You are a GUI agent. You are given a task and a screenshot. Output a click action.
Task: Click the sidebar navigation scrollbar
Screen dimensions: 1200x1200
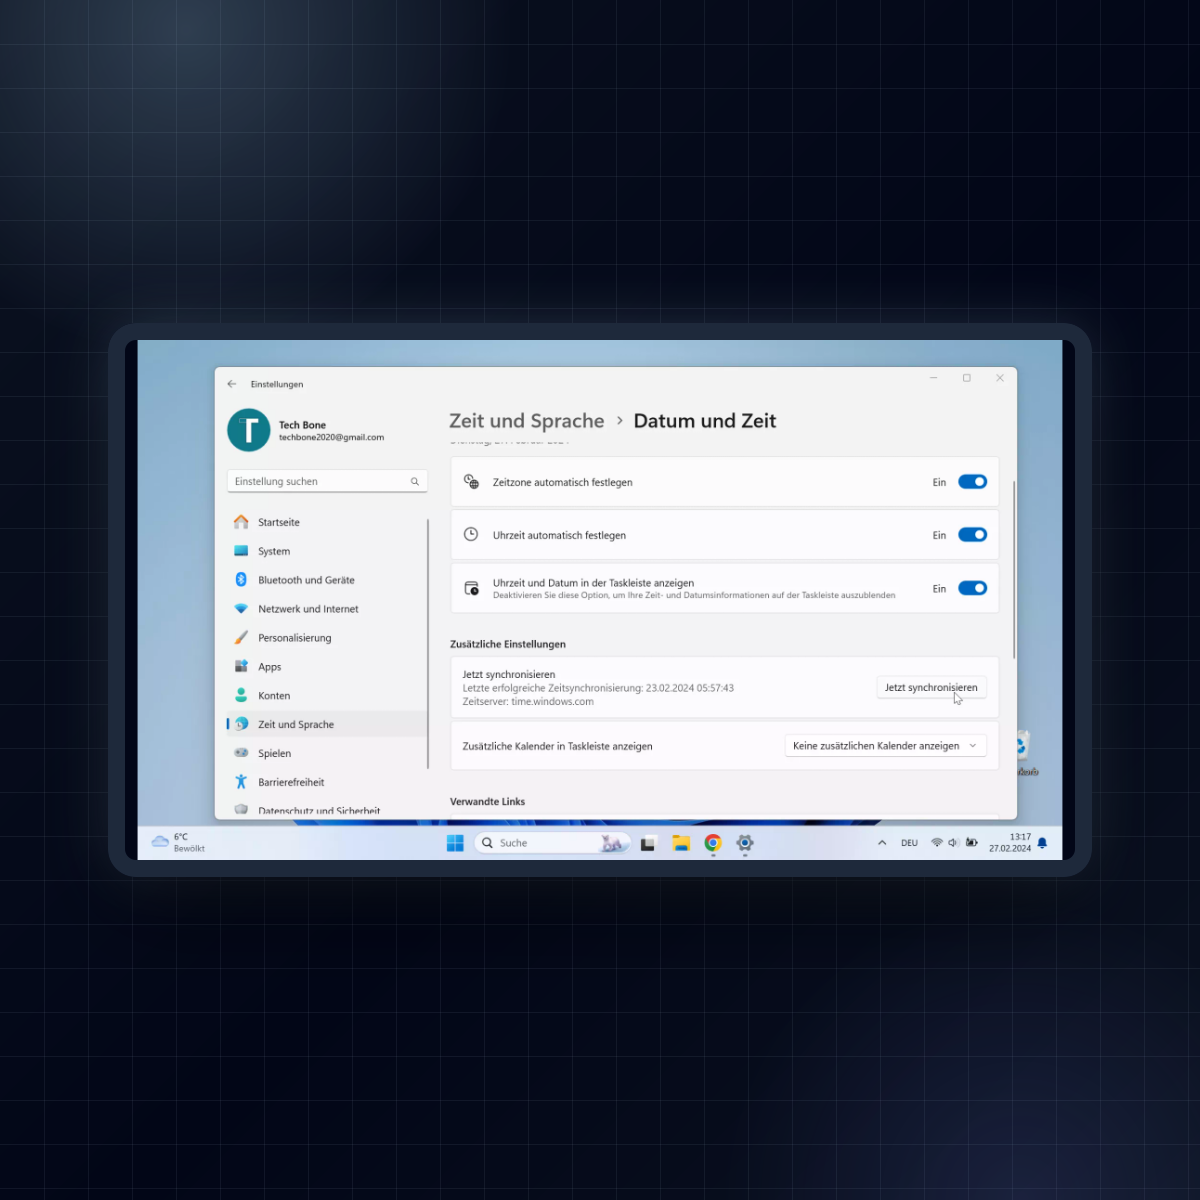(x=428, y=643)
